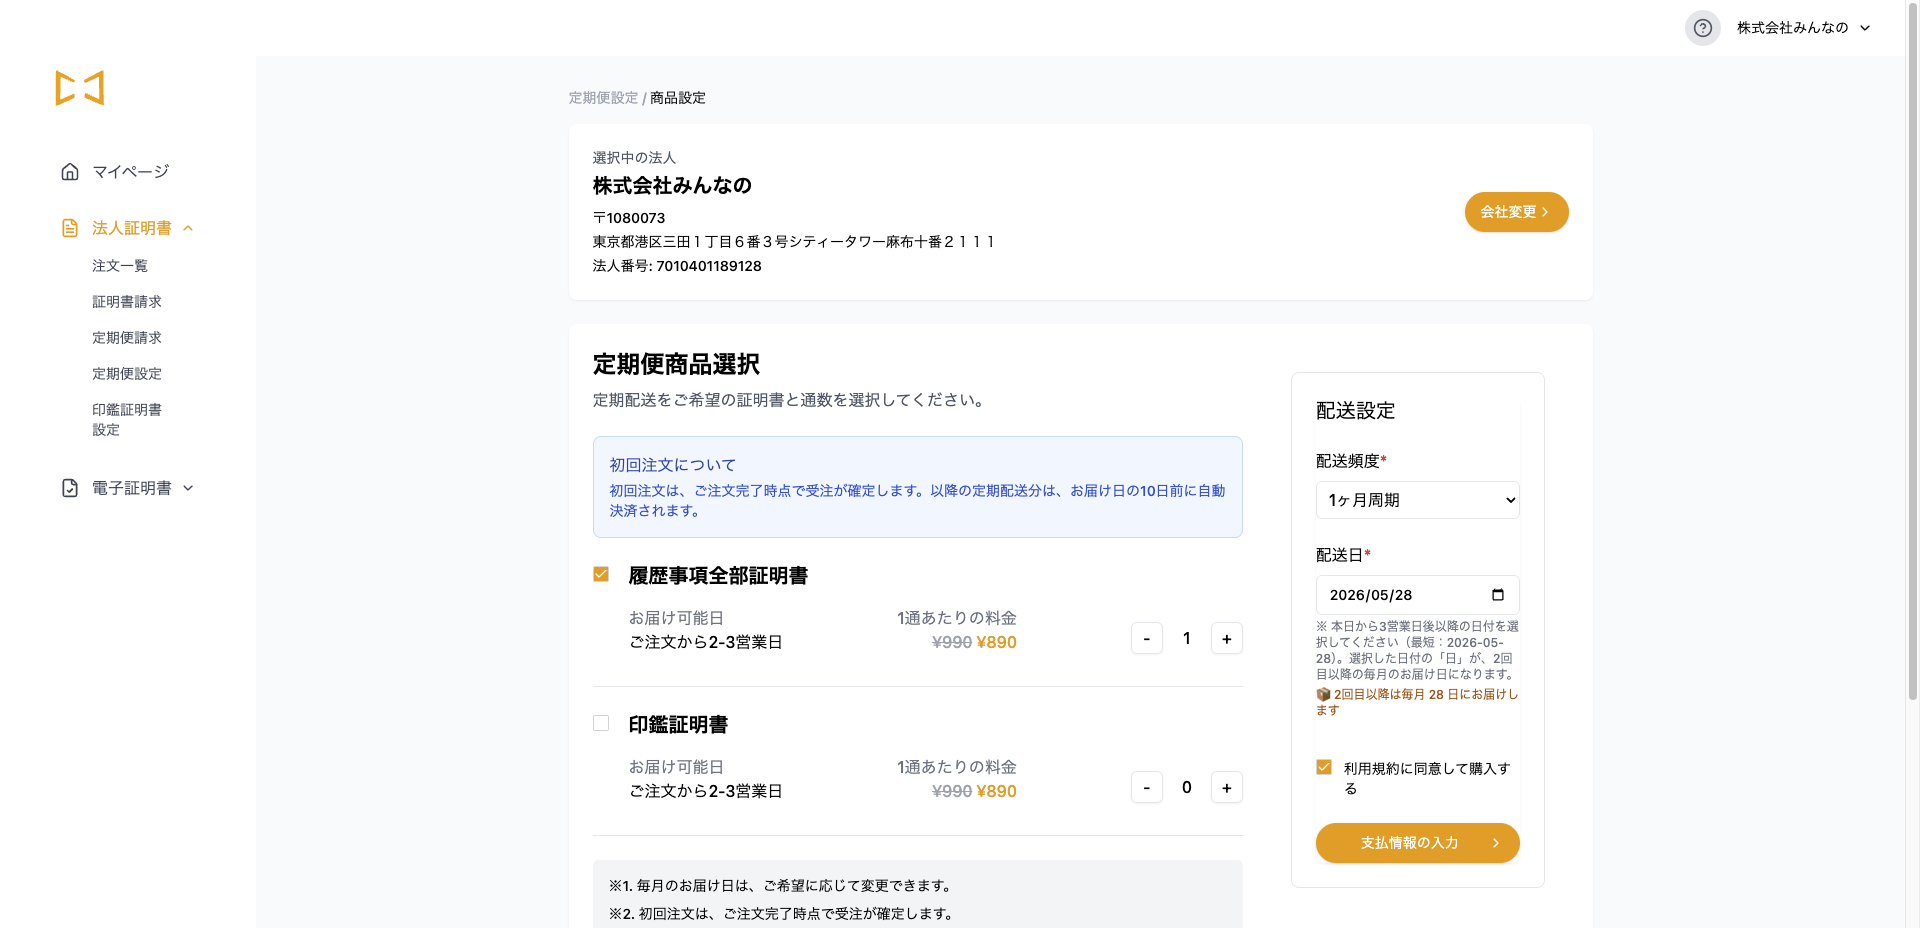Open the help question mark icon

point(1702,28)
